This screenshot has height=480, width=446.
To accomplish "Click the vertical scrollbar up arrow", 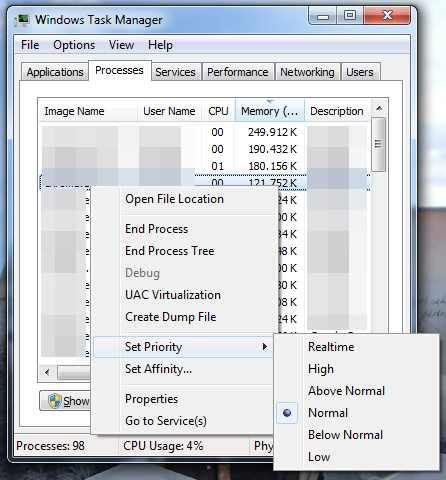I will click(x=379, y=108).
